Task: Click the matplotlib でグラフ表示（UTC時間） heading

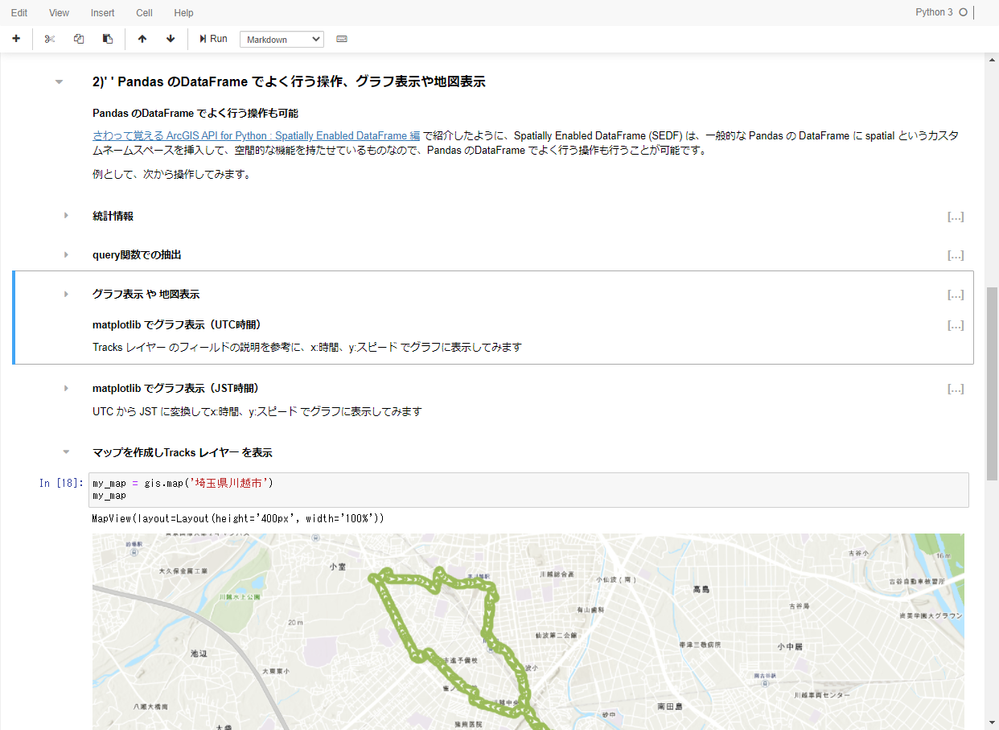Action: (x=178, y=325)
